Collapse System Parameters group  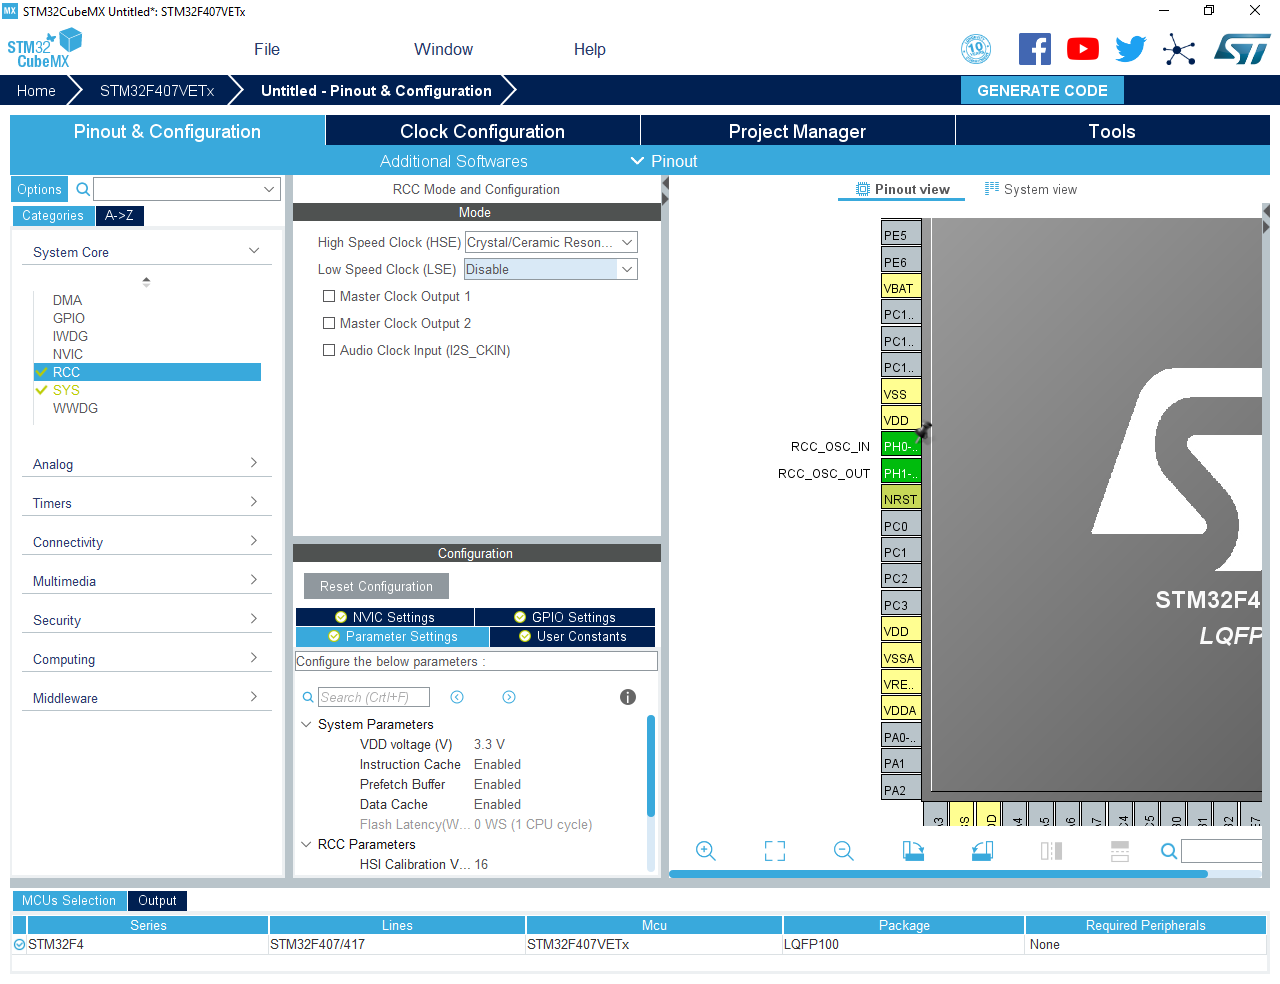(x=306, y=724)
